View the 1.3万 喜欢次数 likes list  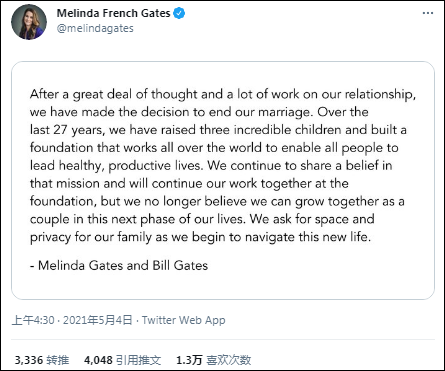coord(213,360)
